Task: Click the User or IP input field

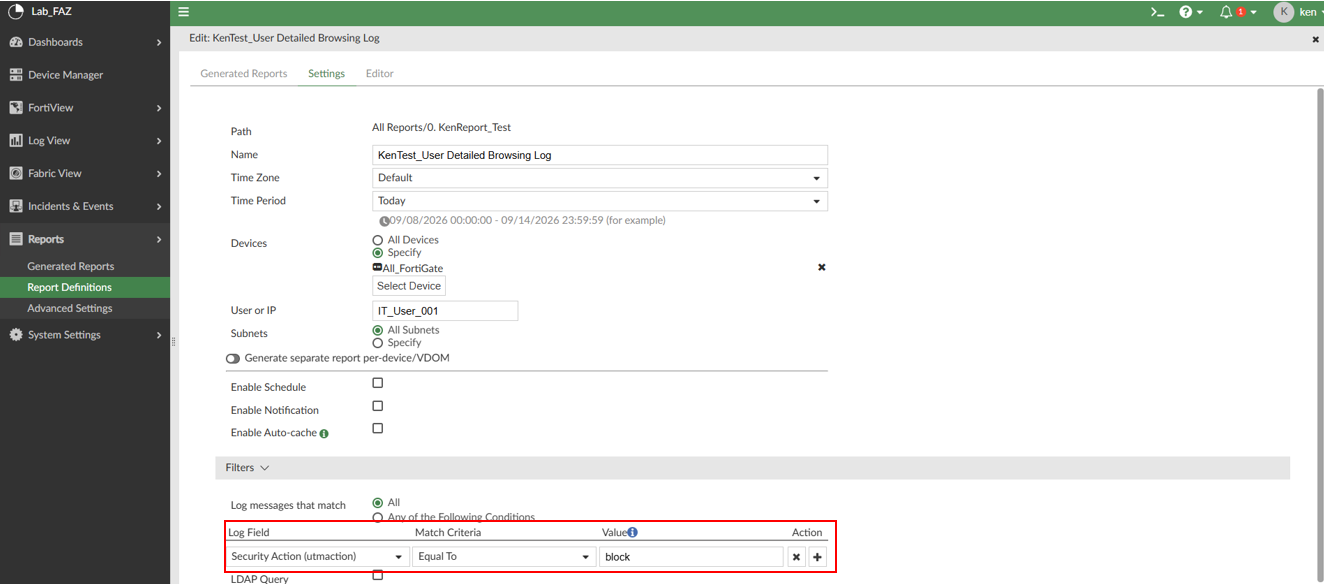Action: (445, 311)
